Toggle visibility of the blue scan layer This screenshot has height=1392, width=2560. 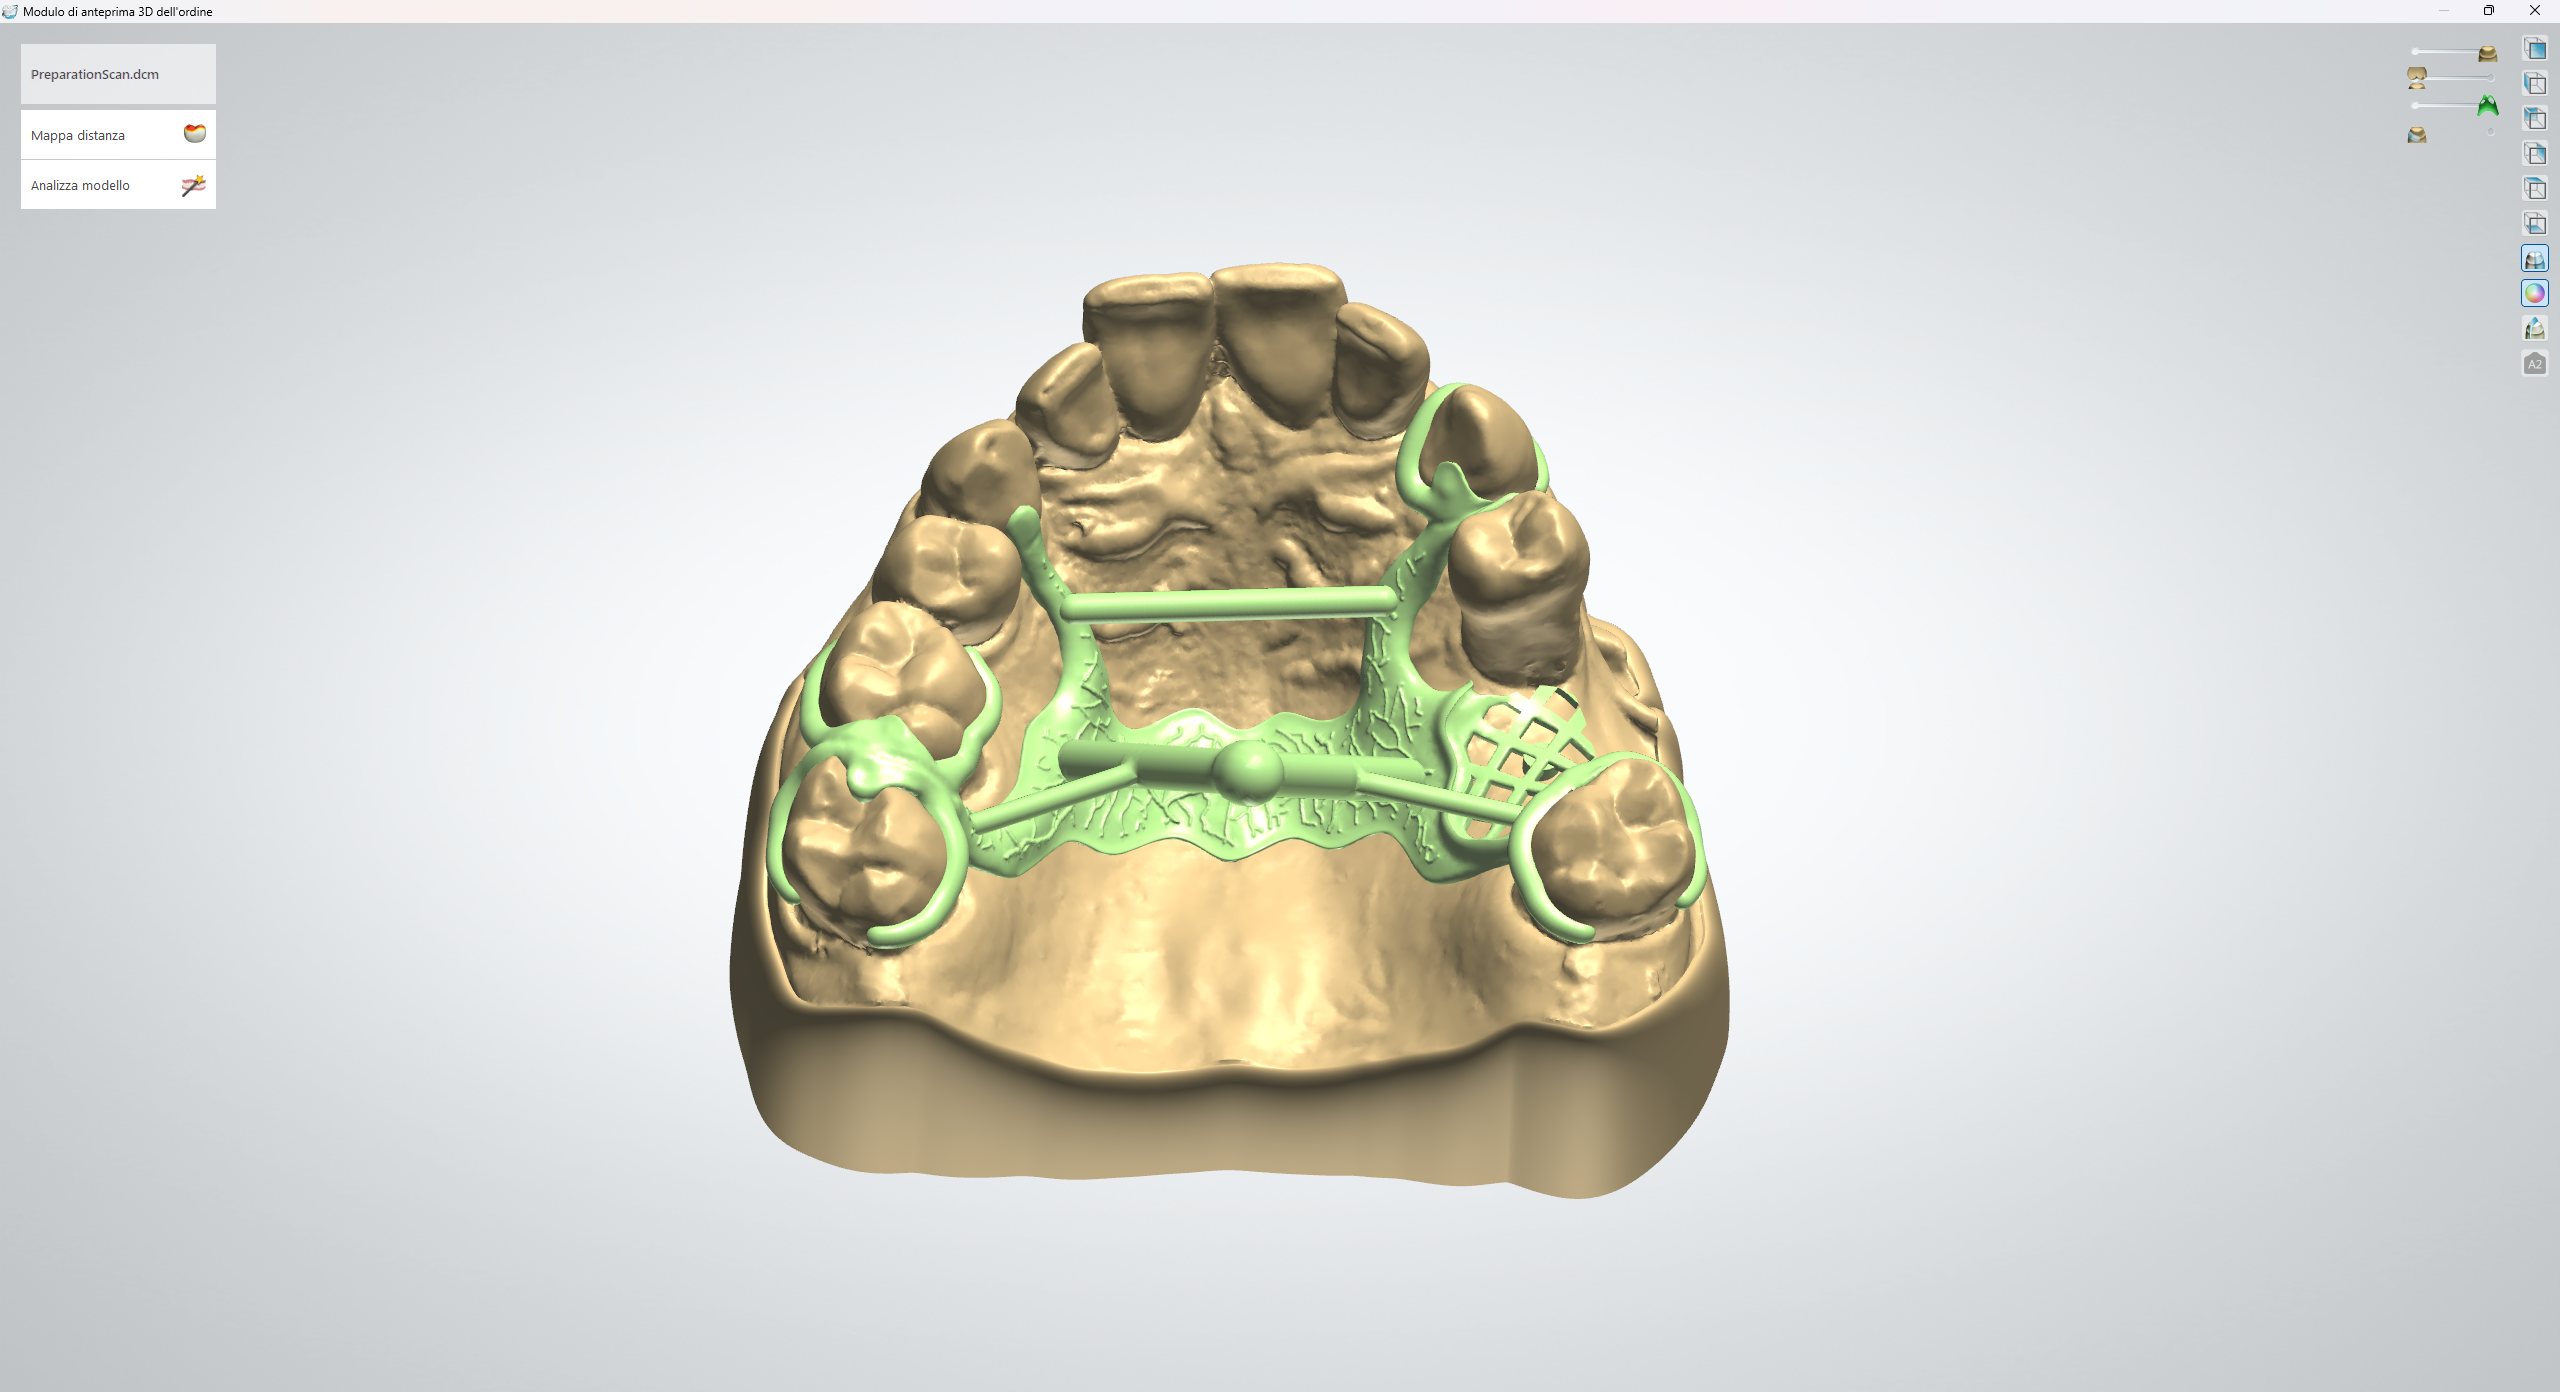2417,135
